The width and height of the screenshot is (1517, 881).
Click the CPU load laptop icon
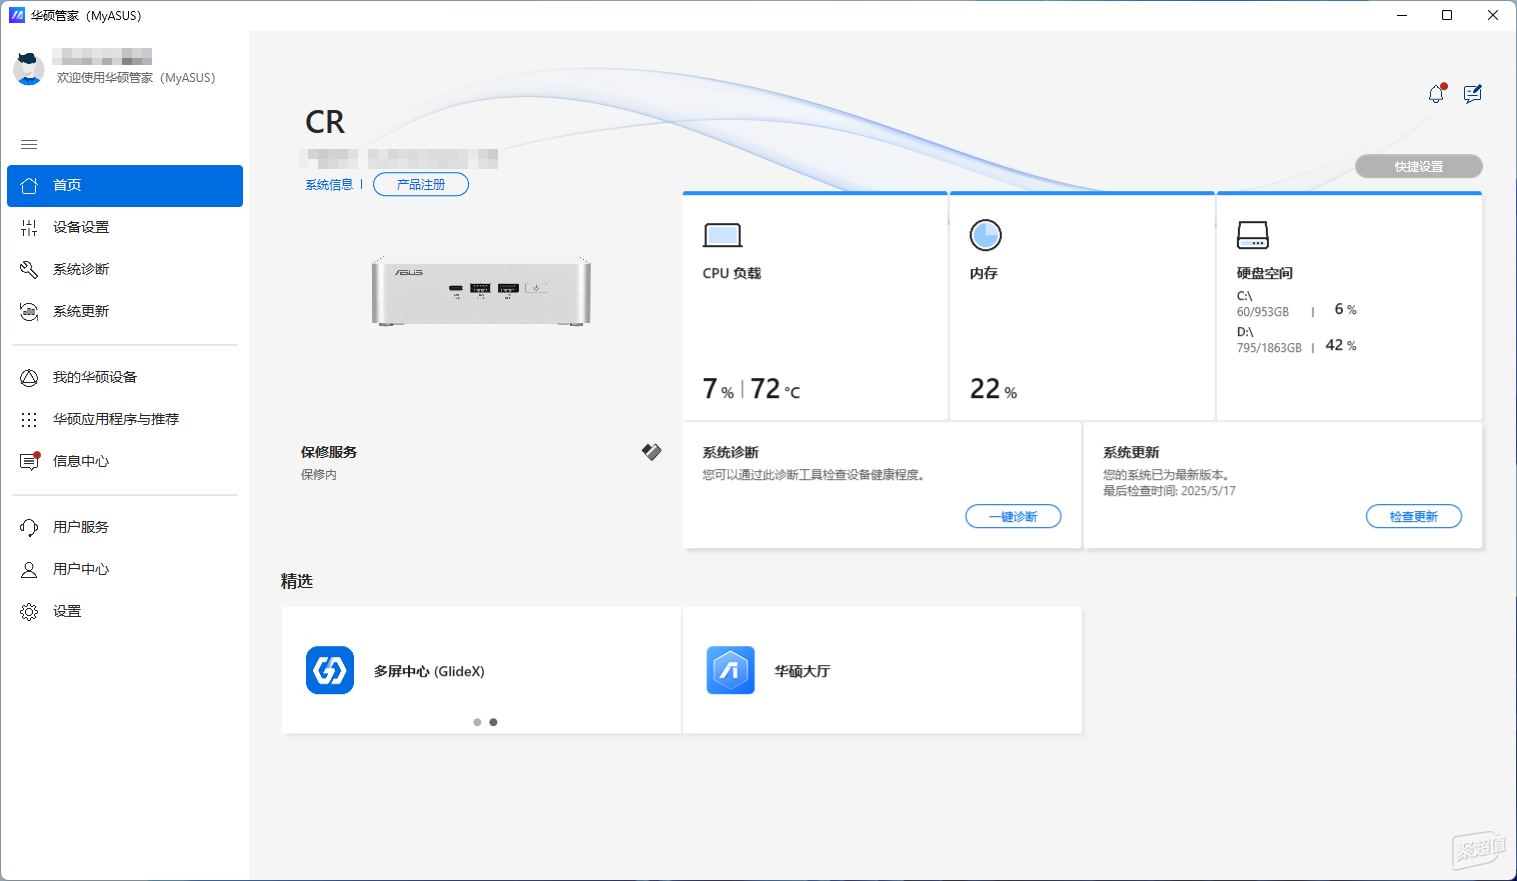coord(722,235)
